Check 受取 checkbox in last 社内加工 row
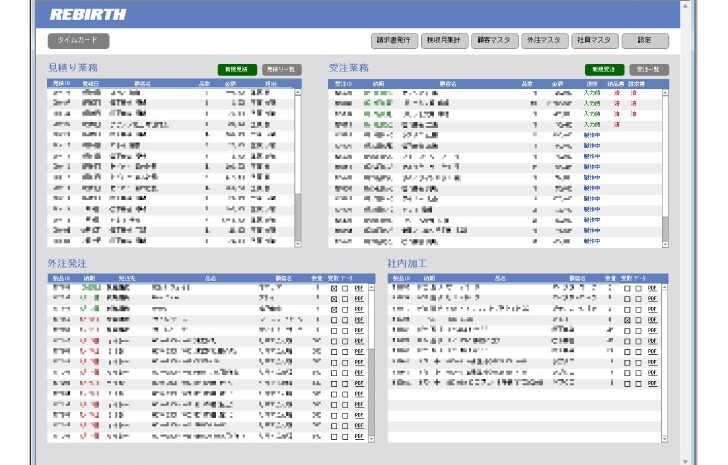The height and width of the screenshot is (465, 728). point(627,384)
